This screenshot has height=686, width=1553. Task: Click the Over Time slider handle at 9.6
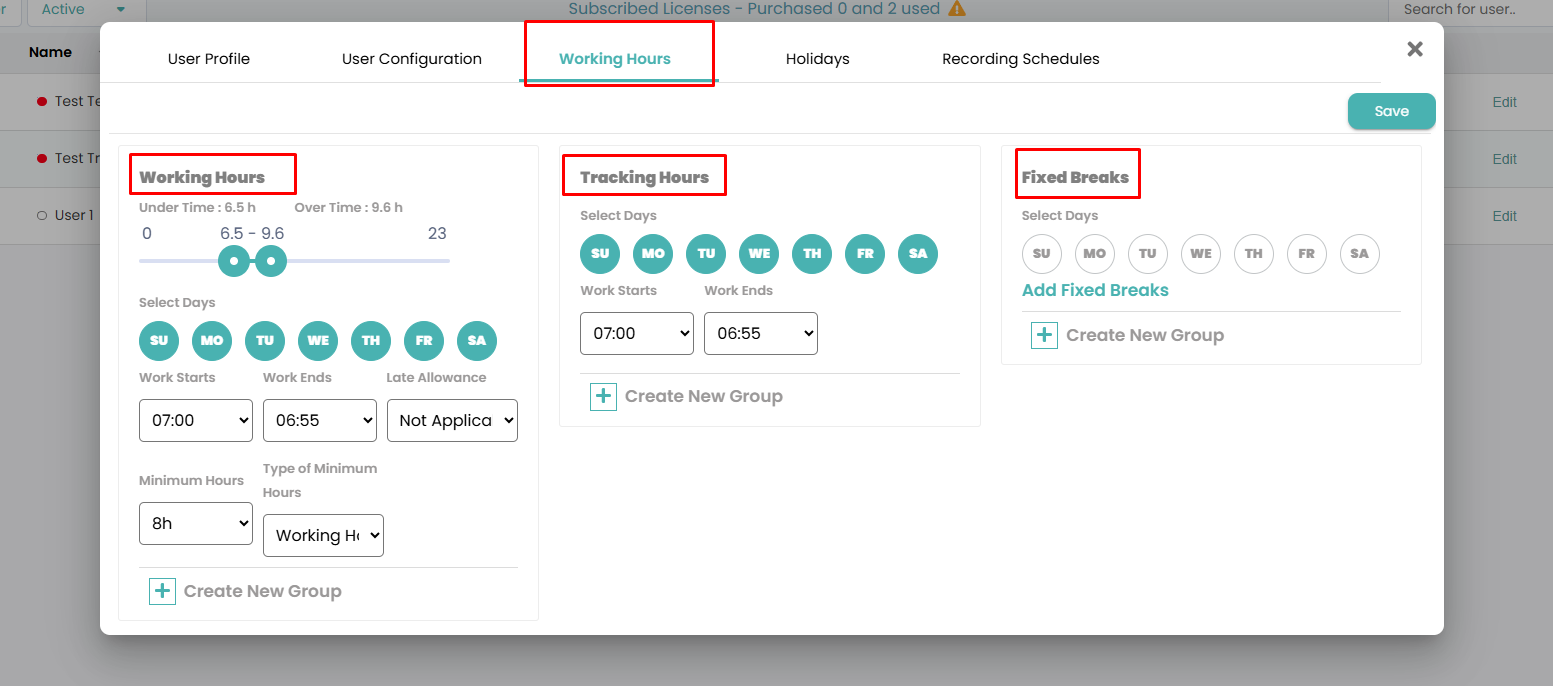(271, 261)
